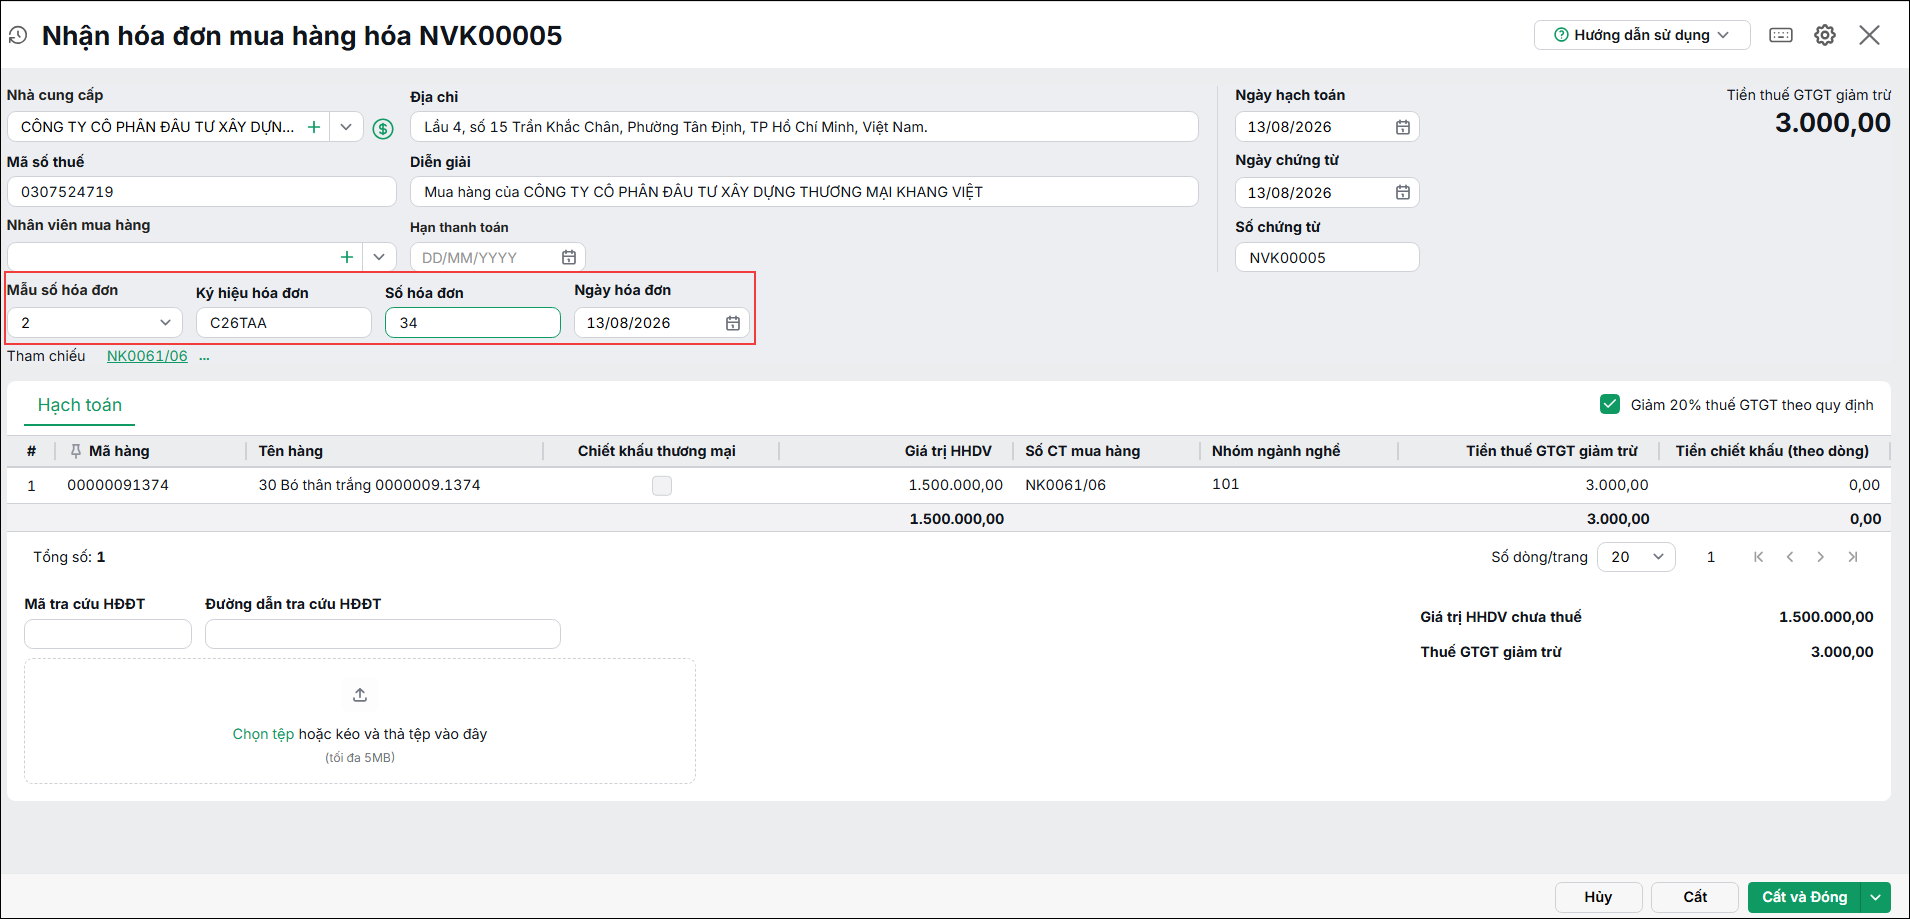Select the Hạch toán tab
Viewport: 1910px width, 919px height.
point(80,405)
